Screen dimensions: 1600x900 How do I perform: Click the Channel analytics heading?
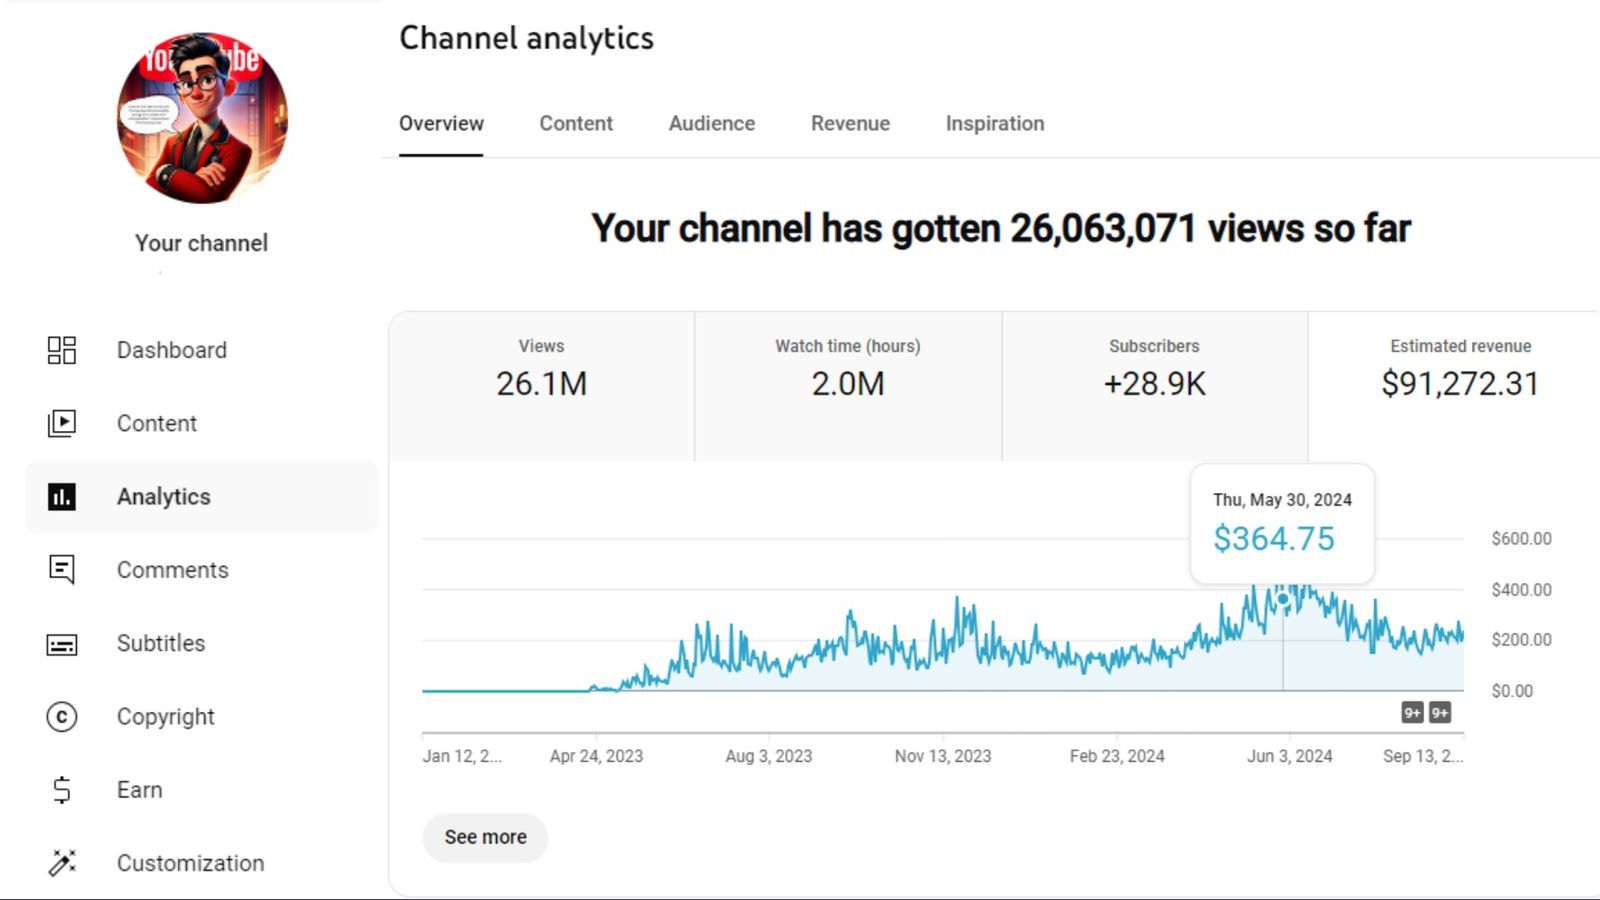(527, 38)
